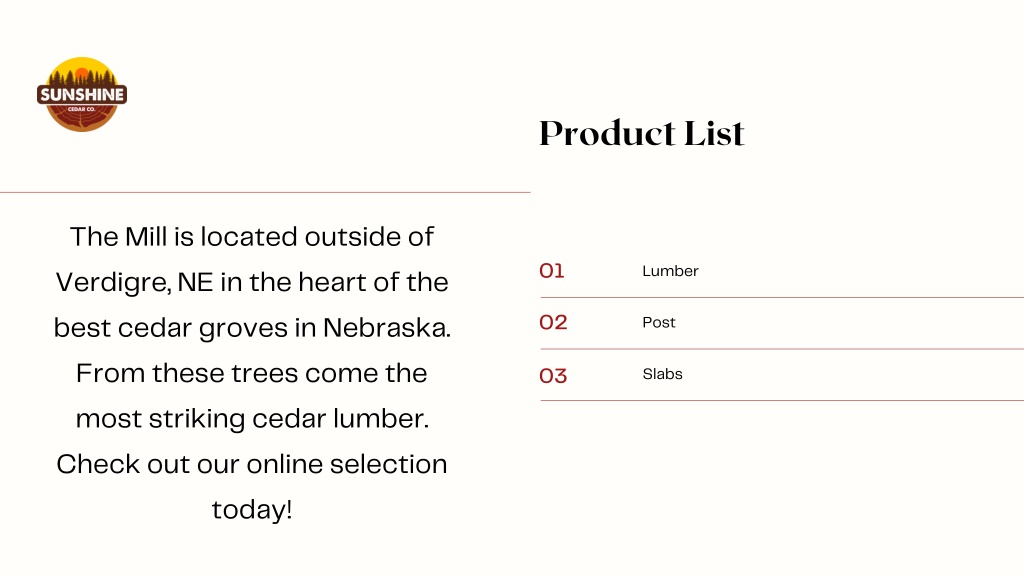Click the Sunshine Cedar Co. logo
This screenshot has width=1024, height=576.
(82, 94)
